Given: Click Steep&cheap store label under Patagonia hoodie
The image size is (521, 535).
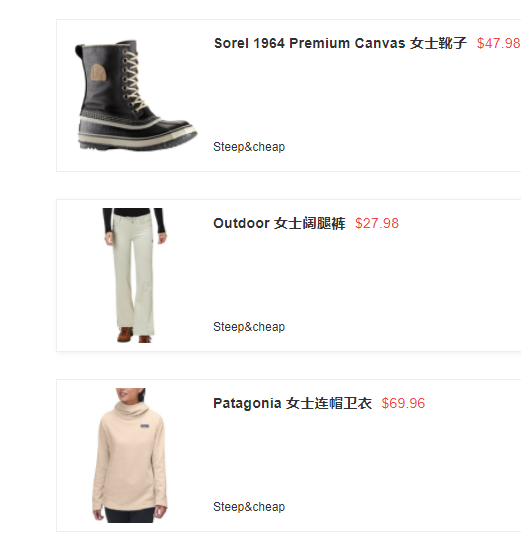Looking at the screenshot, I should (249, 507).
